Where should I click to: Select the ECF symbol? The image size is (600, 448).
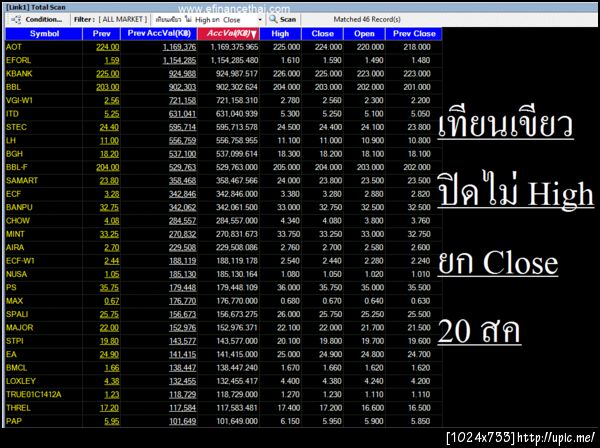click(x=13, y=194)
